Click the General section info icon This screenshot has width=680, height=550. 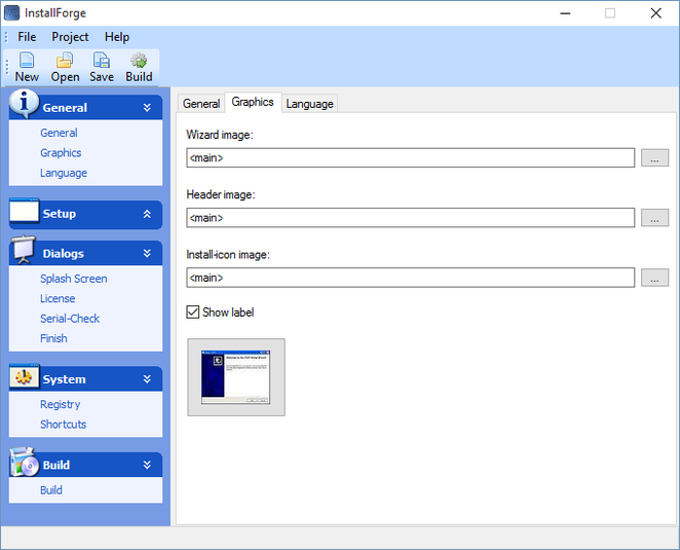pos(24,103)
